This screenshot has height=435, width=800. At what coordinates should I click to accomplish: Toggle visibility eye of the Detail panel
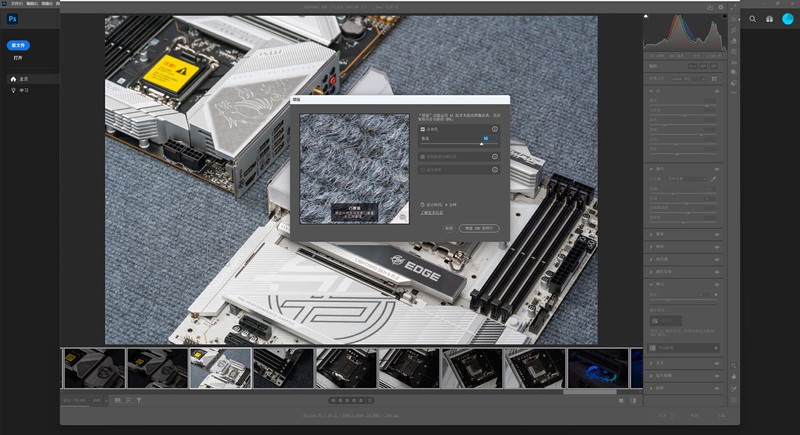coord(717,284)
